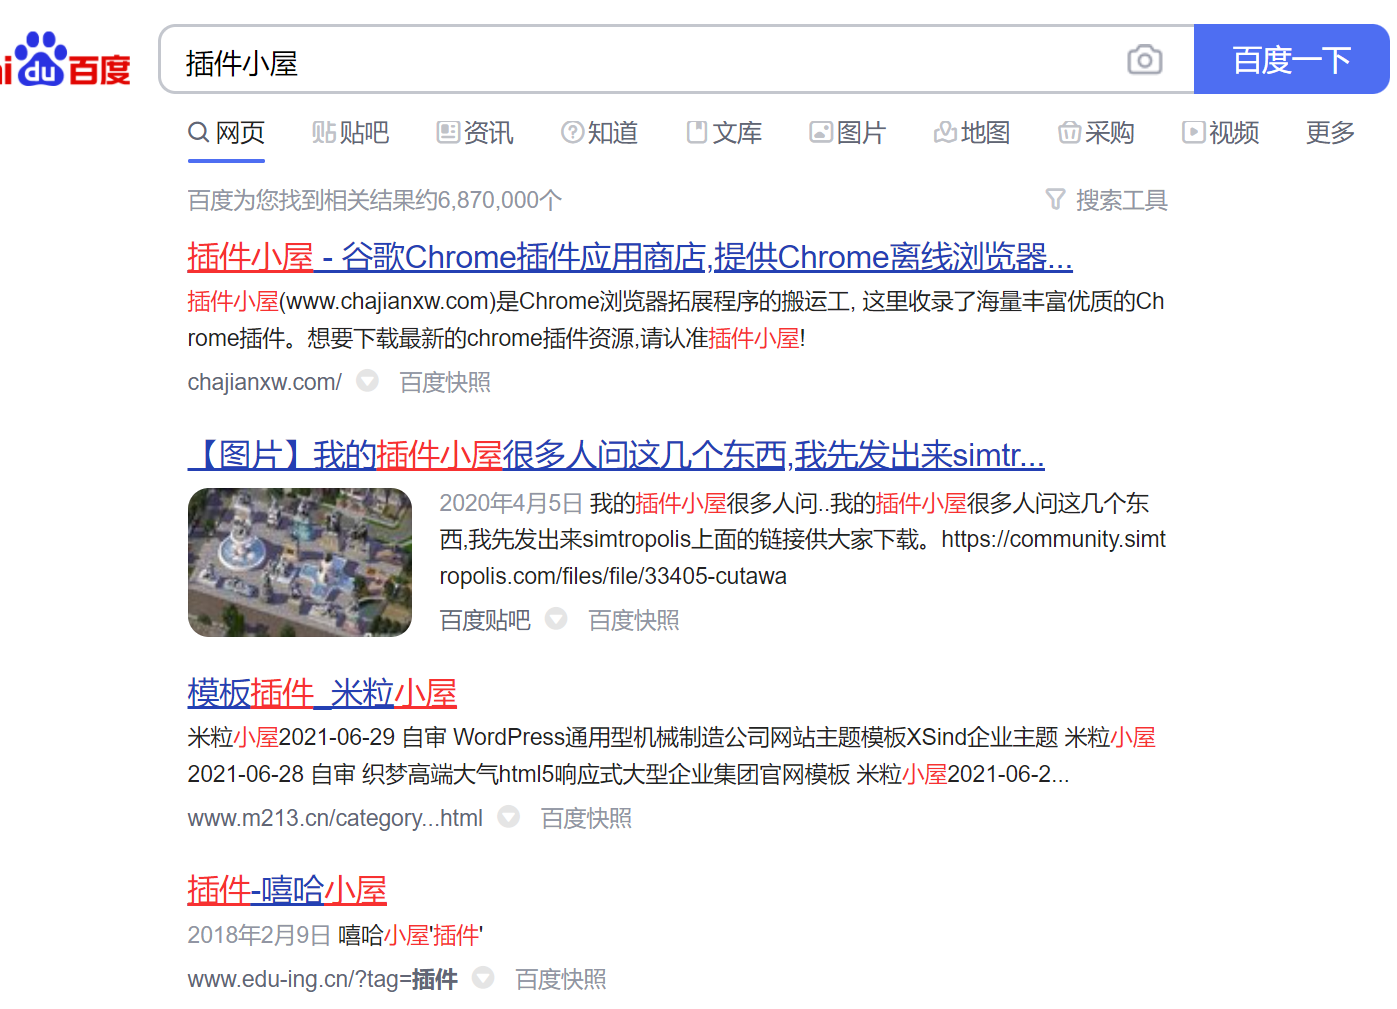The height and width of the screenshot is (1009, 1397).
Task: Go to the 知道 tab
Action: pos(600,132)
